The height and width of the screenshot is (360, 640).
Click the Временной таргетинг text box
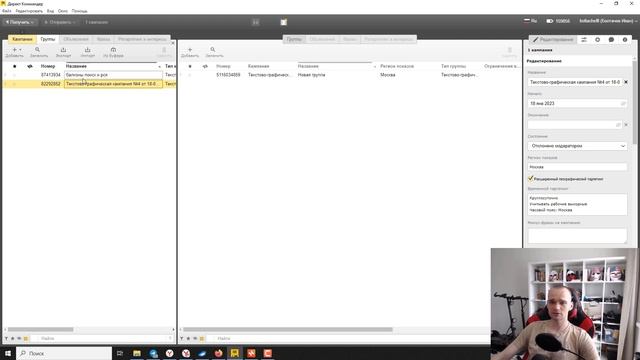[577, 204]
